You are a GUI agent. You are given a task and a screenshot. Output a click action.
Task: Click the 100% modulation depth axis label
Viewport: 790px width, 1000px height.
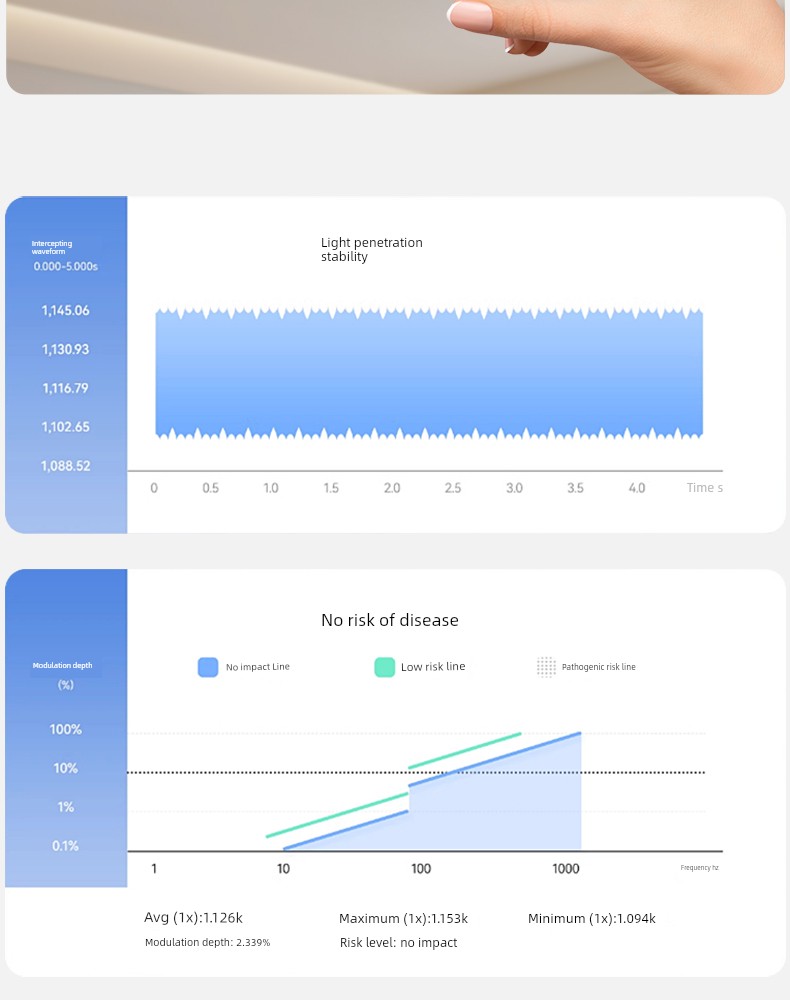point(66,730)
